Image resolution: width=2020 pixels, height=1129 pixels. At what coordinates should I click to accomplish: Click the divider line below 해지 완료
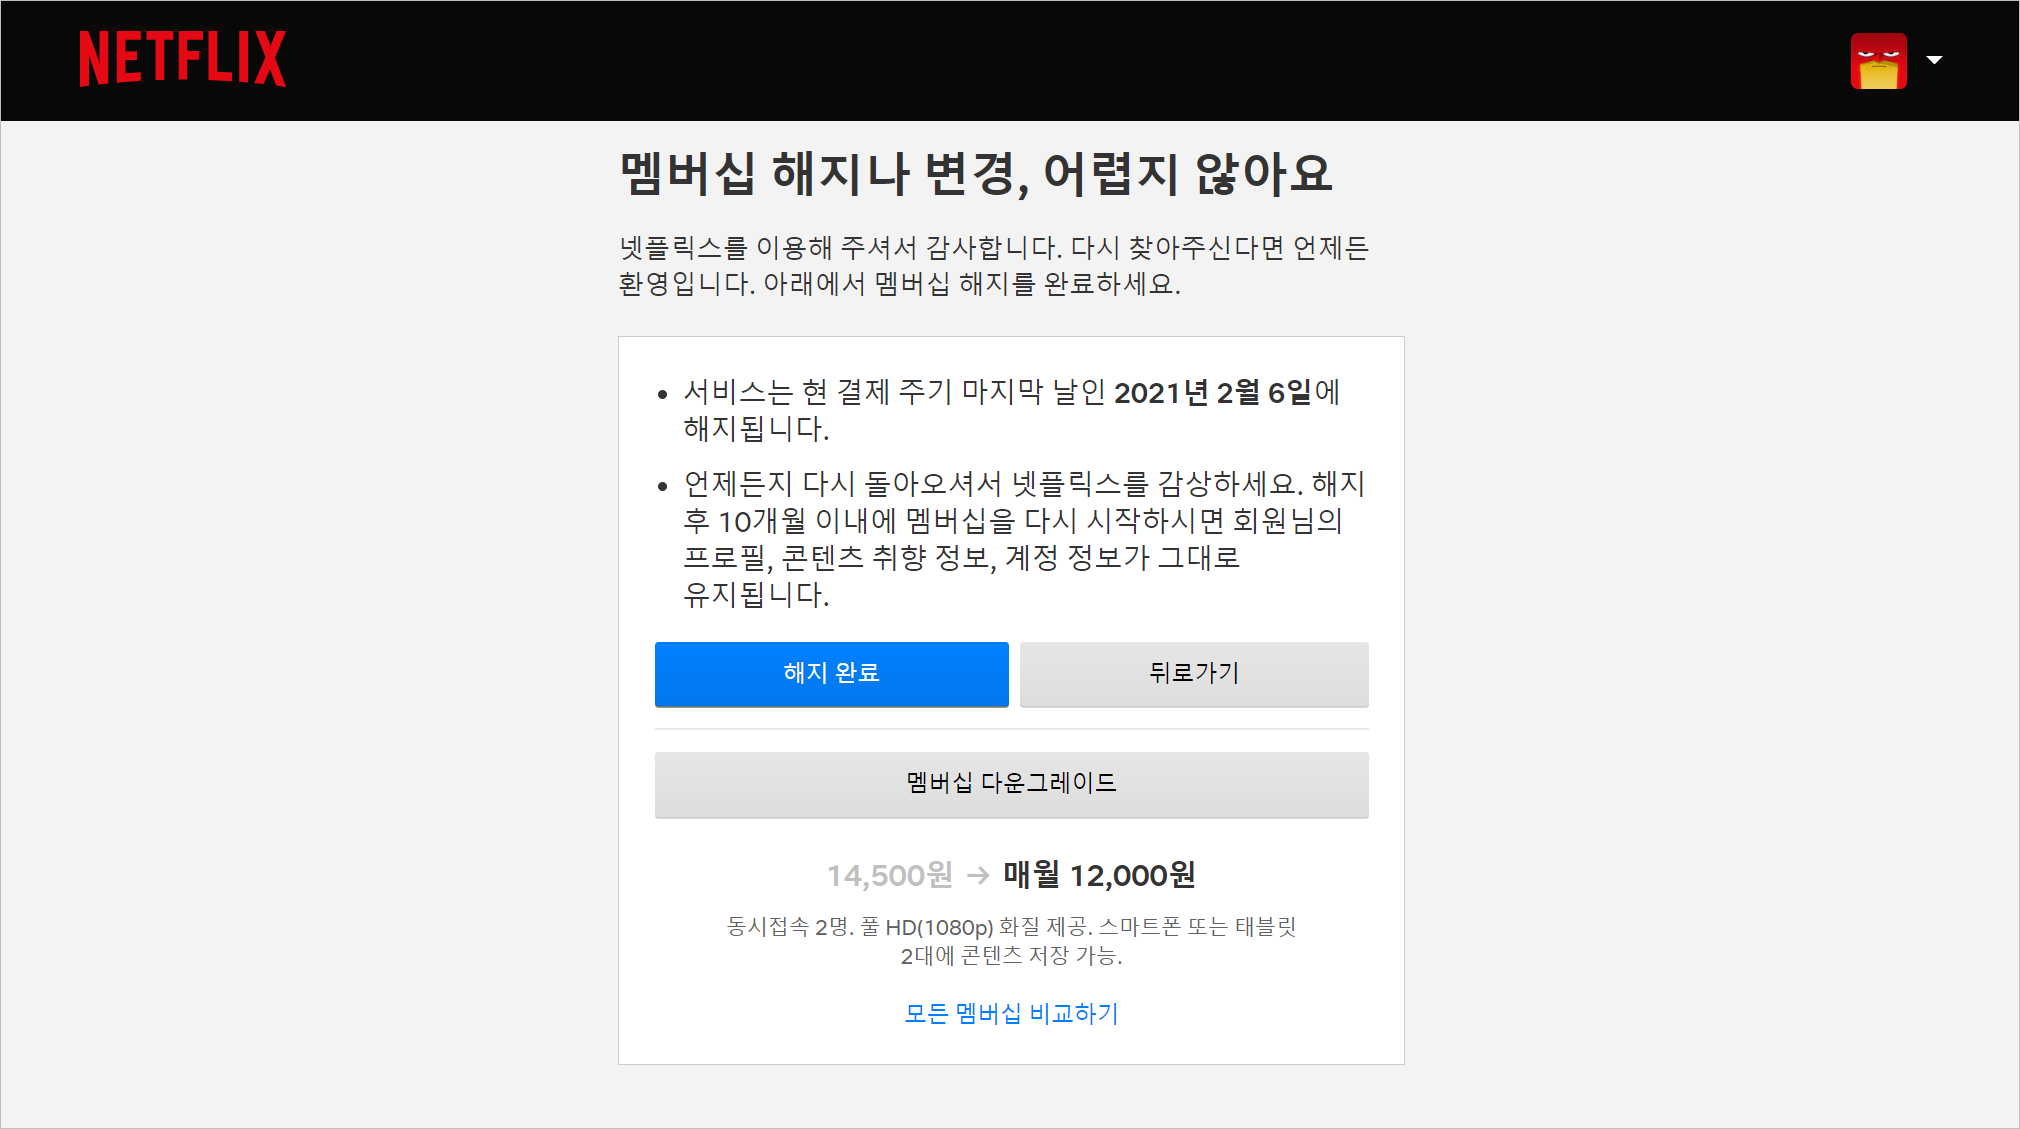(1011, 729)
